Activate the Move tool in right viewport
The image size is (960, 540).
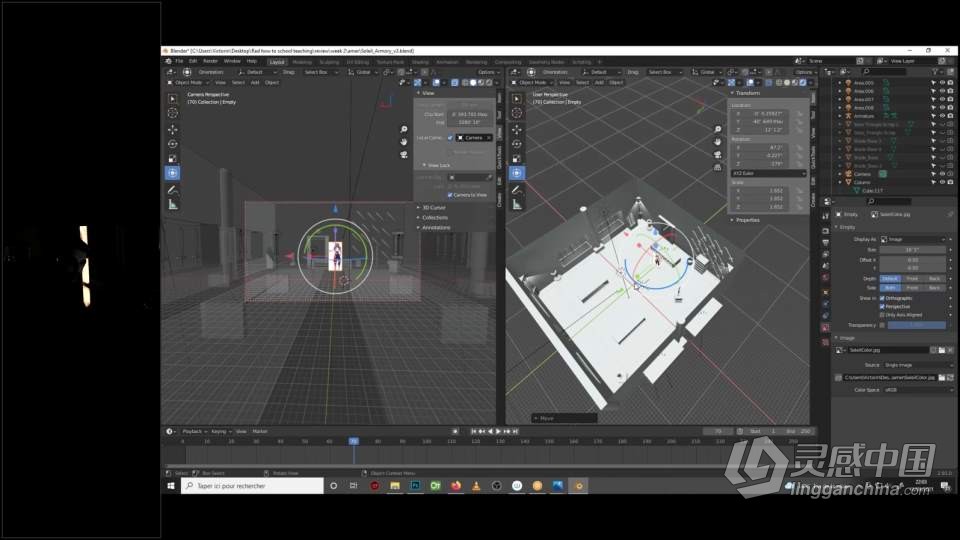[517, 129]
